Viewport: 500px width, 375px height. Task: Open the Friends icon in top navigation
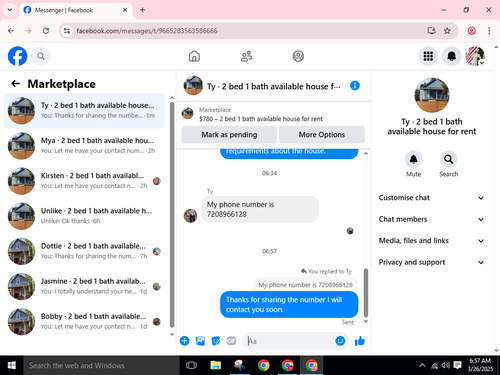[x=246, y=56]
